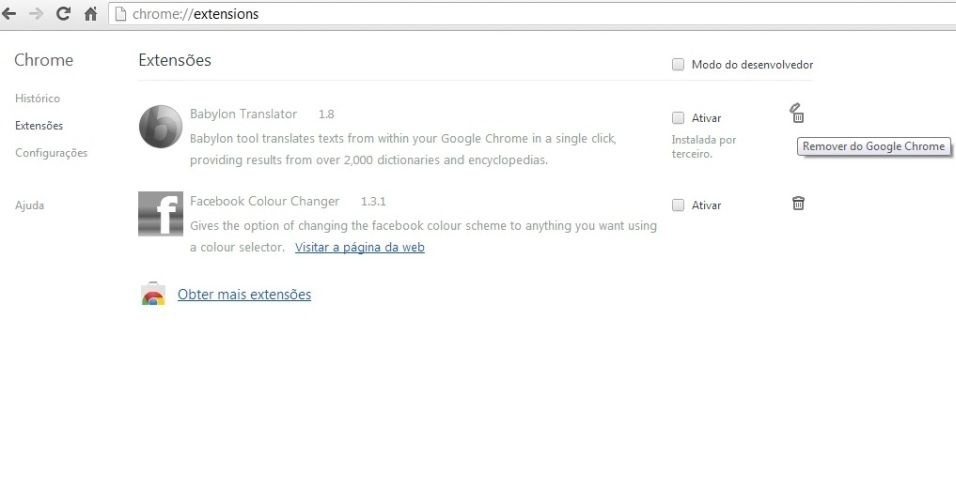Image resolution: width=956 pixels, height=500 pixels.
Task: Open Histórico in the sidebar
Action: click(x=38, y=98)
